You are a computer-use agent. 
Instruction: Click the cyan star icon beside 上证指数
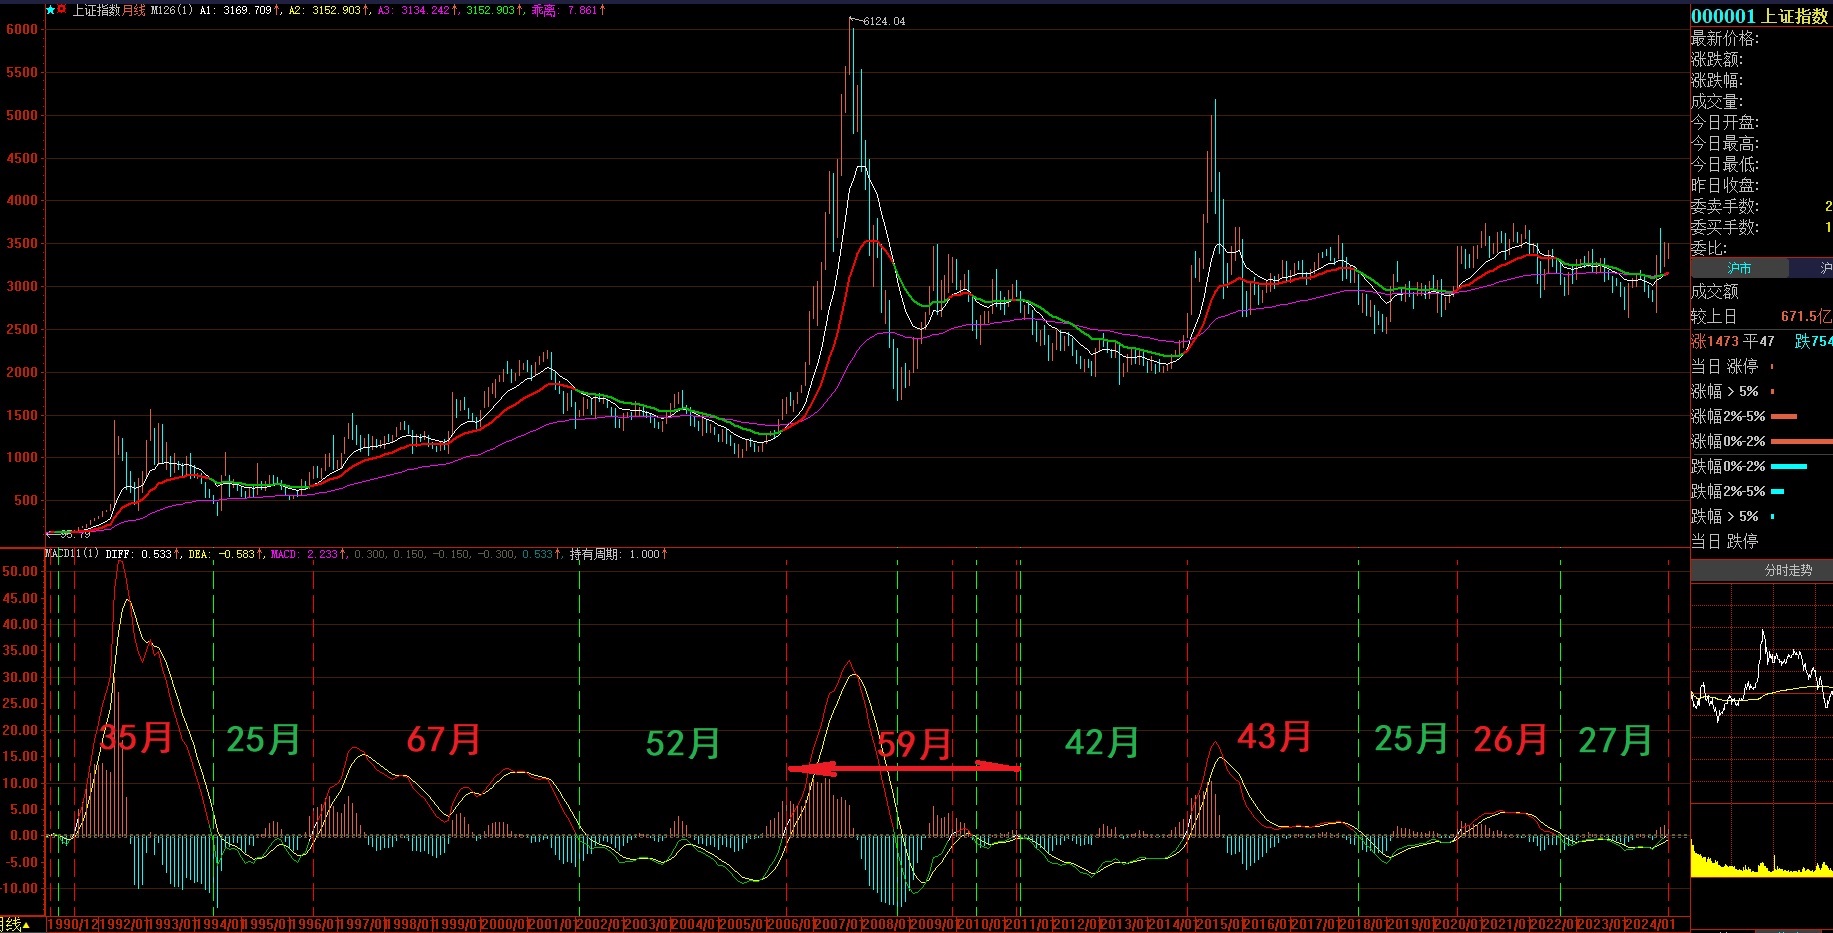coord(51,10)
